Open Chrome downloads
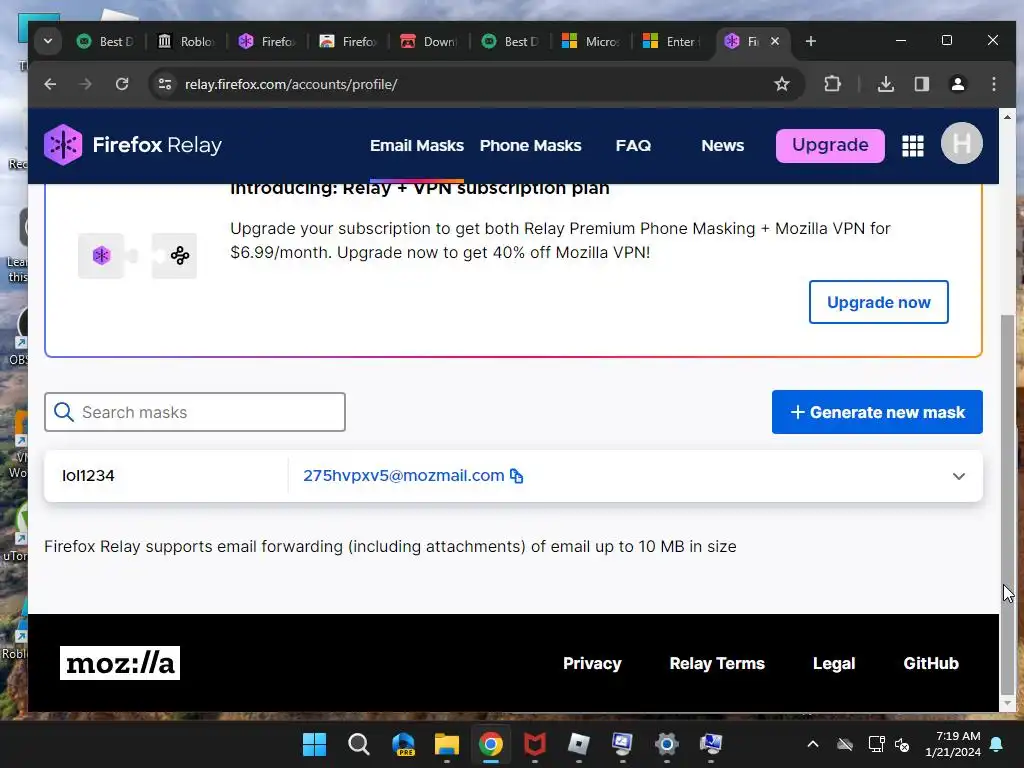 coord(886,84)
